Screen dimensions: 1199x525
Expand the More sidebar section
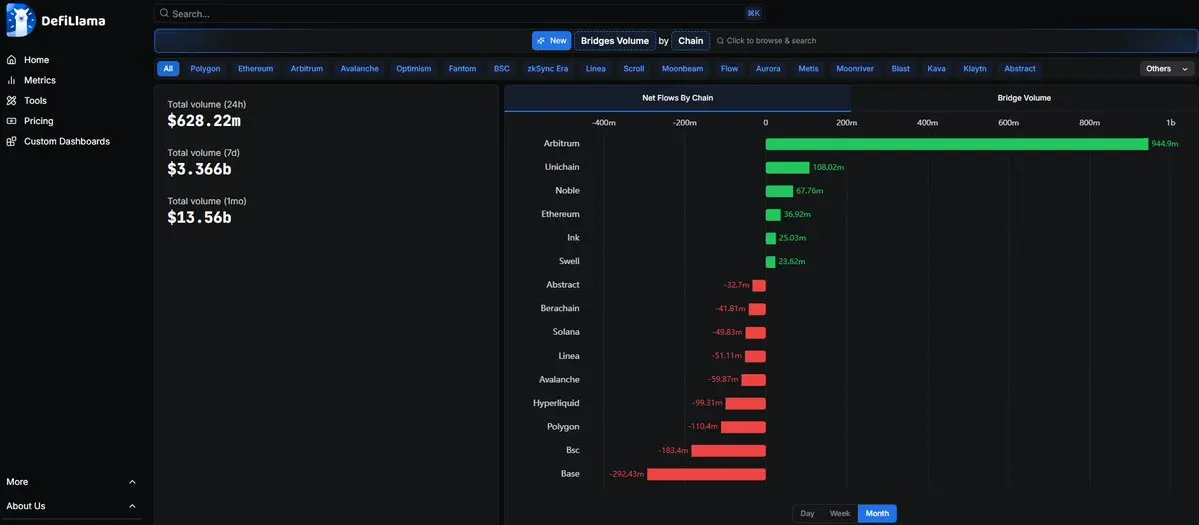click(x=71, y=482)
